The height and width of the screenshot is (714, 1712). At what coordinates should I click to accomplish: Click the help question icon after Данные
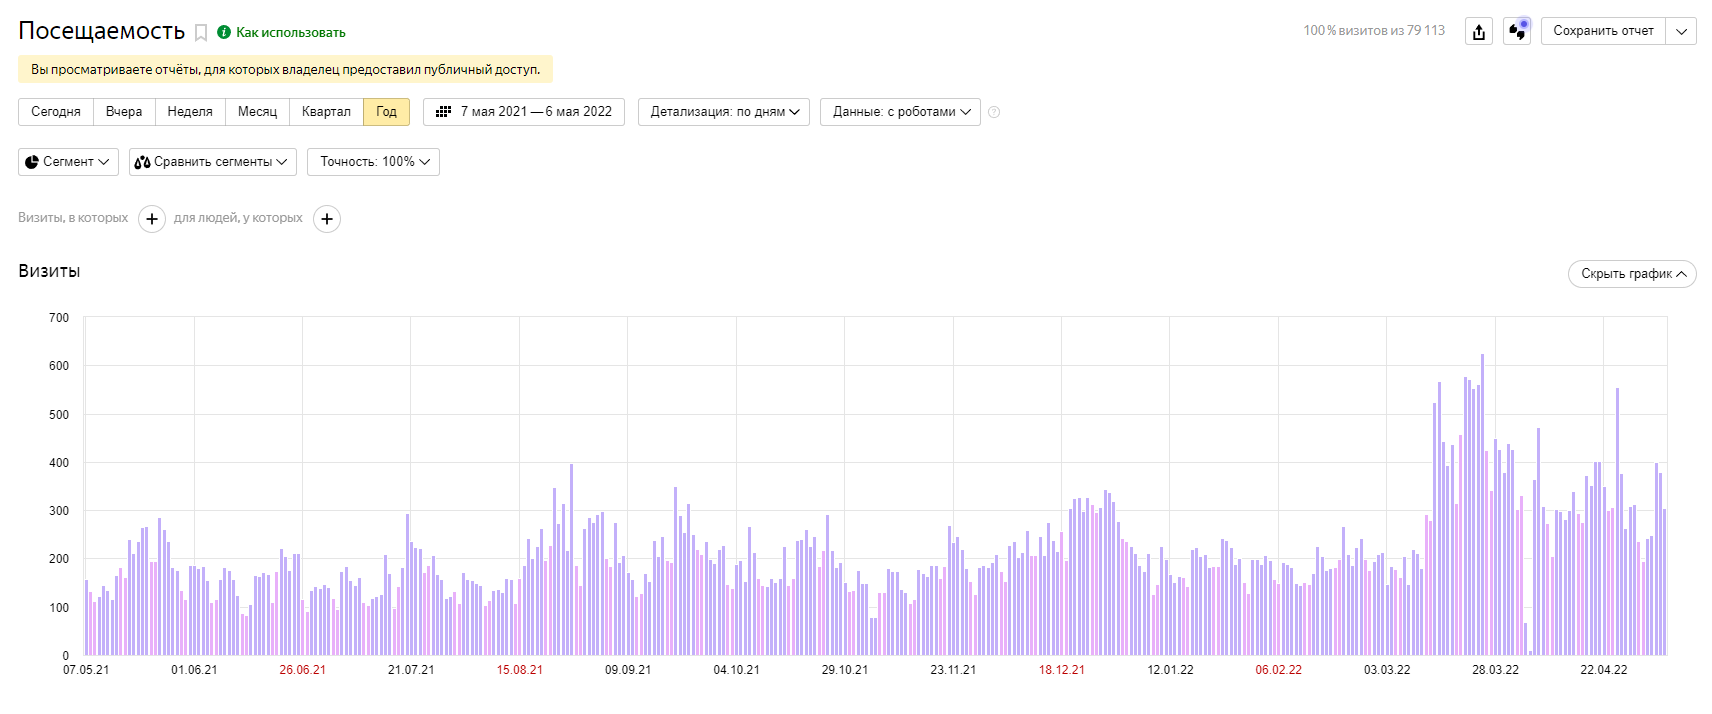click(x=994, y=112)
